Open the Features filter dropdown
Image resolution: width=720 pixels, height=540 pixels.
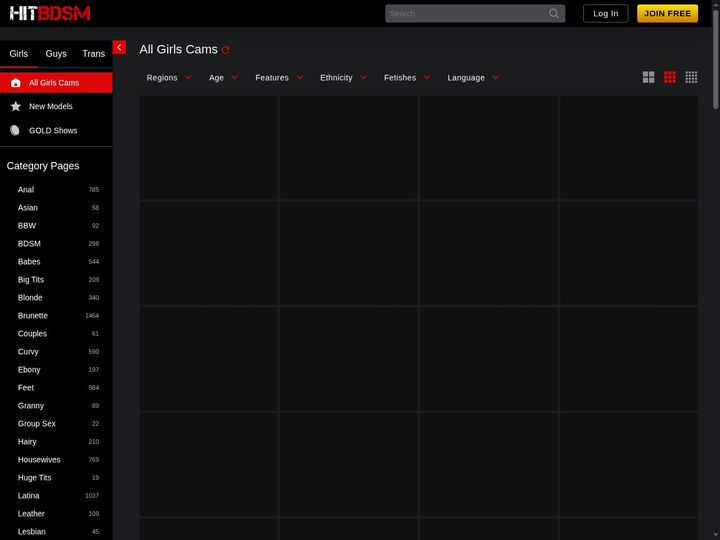[x=279, y=78]
